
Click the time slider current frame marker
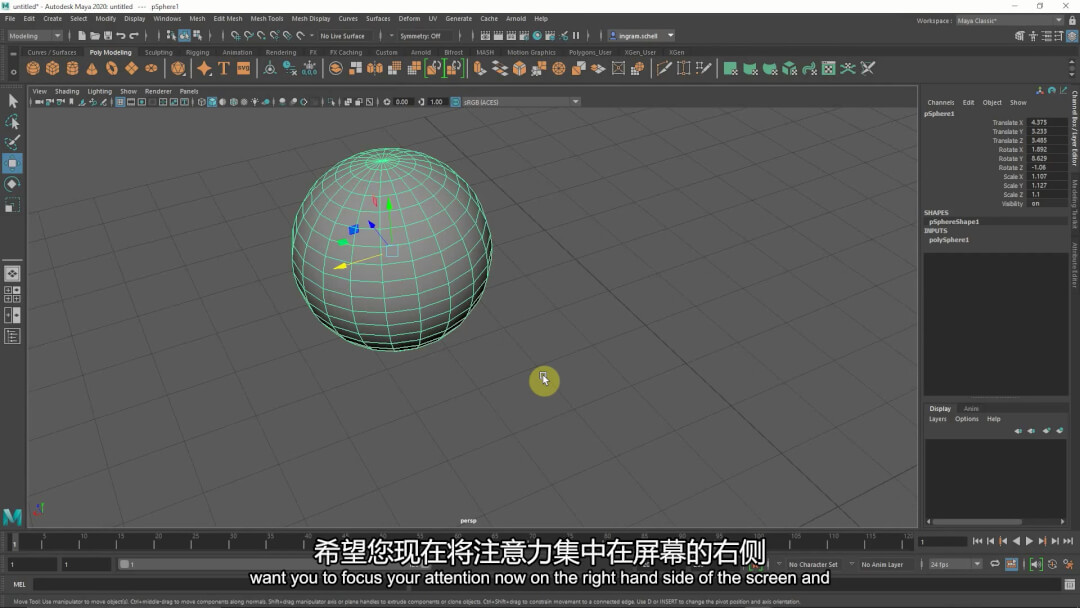(14, 543)
